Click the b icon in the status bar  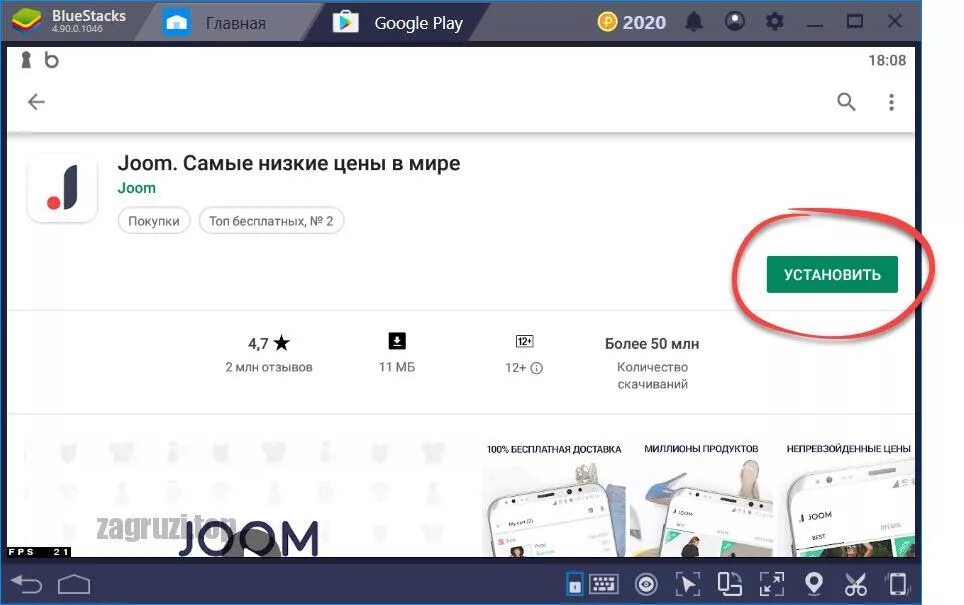tap(52, 60)
